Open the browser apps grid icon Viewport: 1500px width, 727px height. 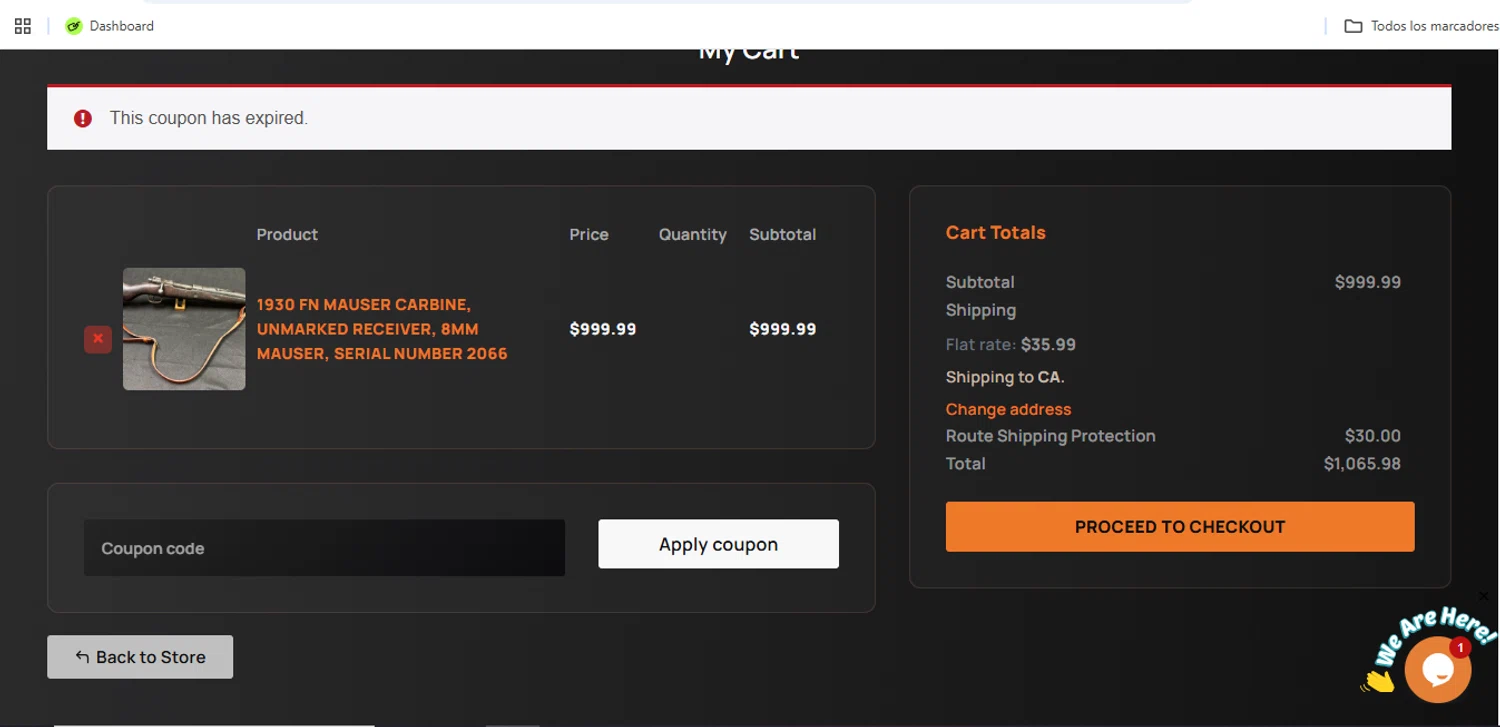[23, 26]
